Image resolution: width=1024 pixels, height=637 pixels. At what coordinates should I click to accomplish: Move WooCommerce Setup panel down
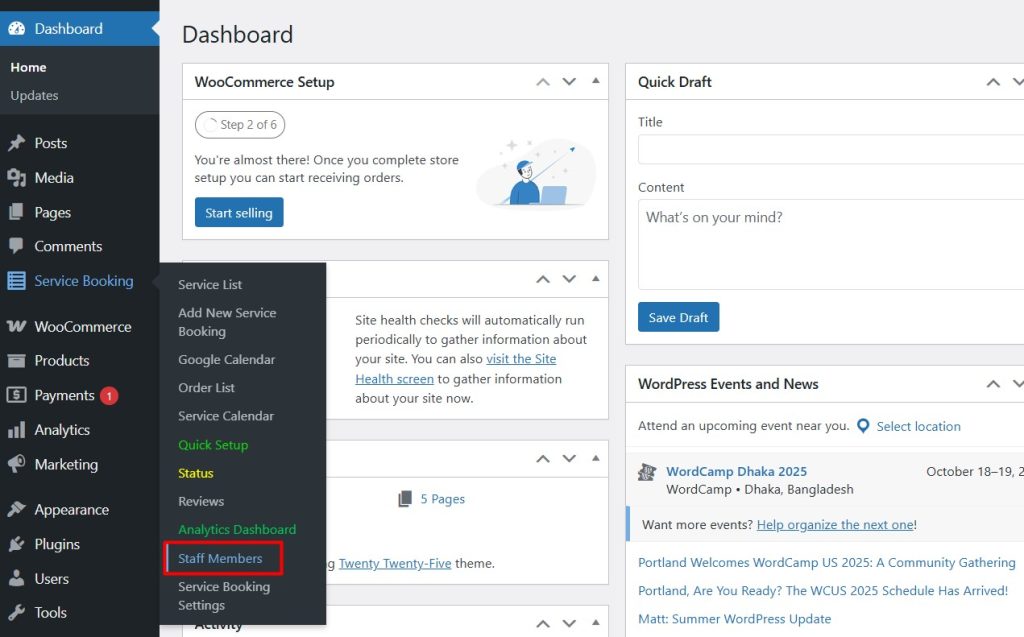click(x=569, y=82)
